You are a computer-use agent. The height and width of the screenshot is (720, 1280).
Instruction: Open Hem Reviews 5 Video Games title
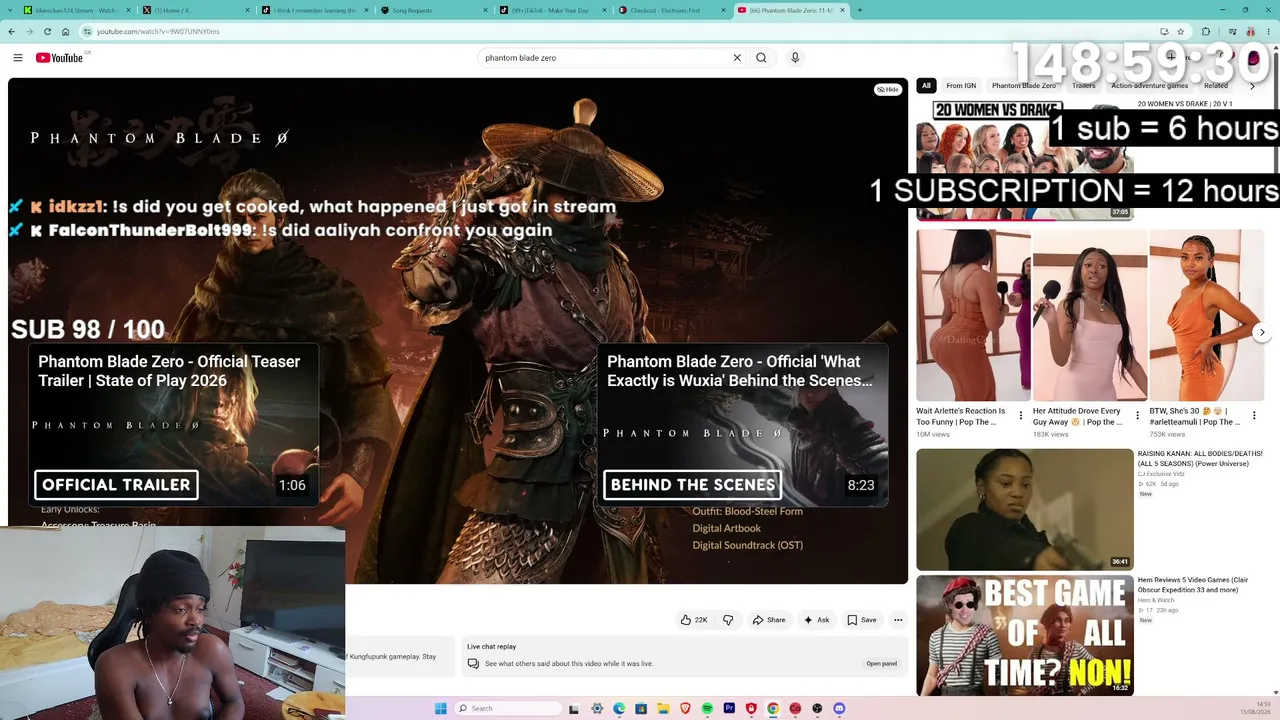[x=1193, y=586]
